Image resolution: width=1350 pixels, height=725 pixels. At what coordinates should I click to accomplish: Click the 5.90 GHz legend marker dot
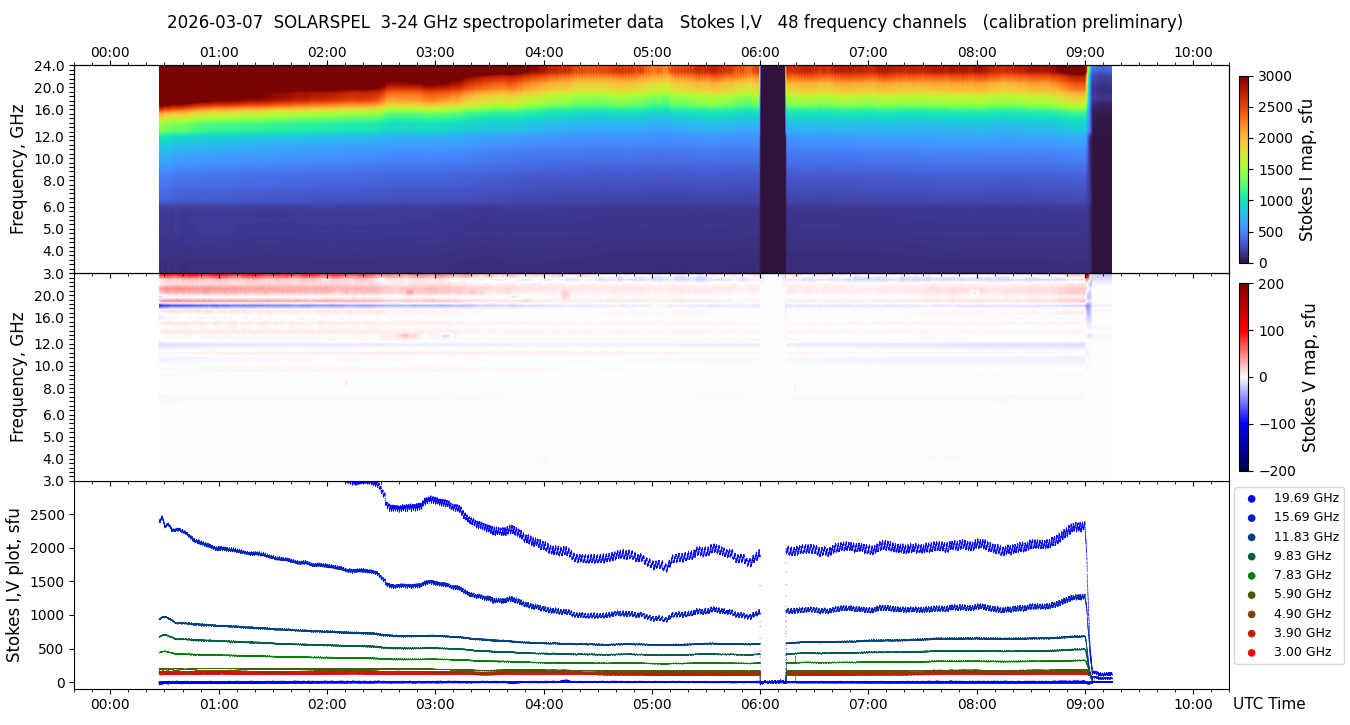coord(1251,595)
